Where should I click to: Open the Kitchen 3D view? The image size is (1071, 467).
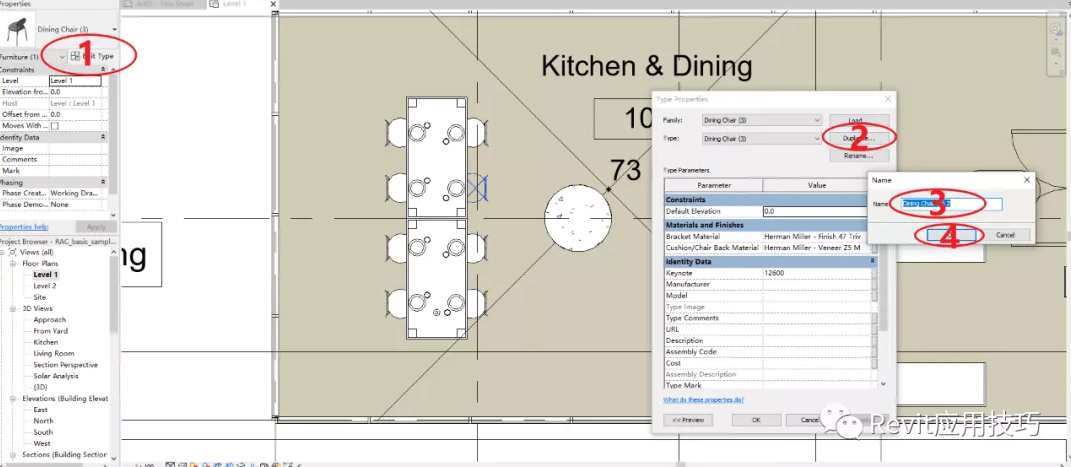[46, 342]
